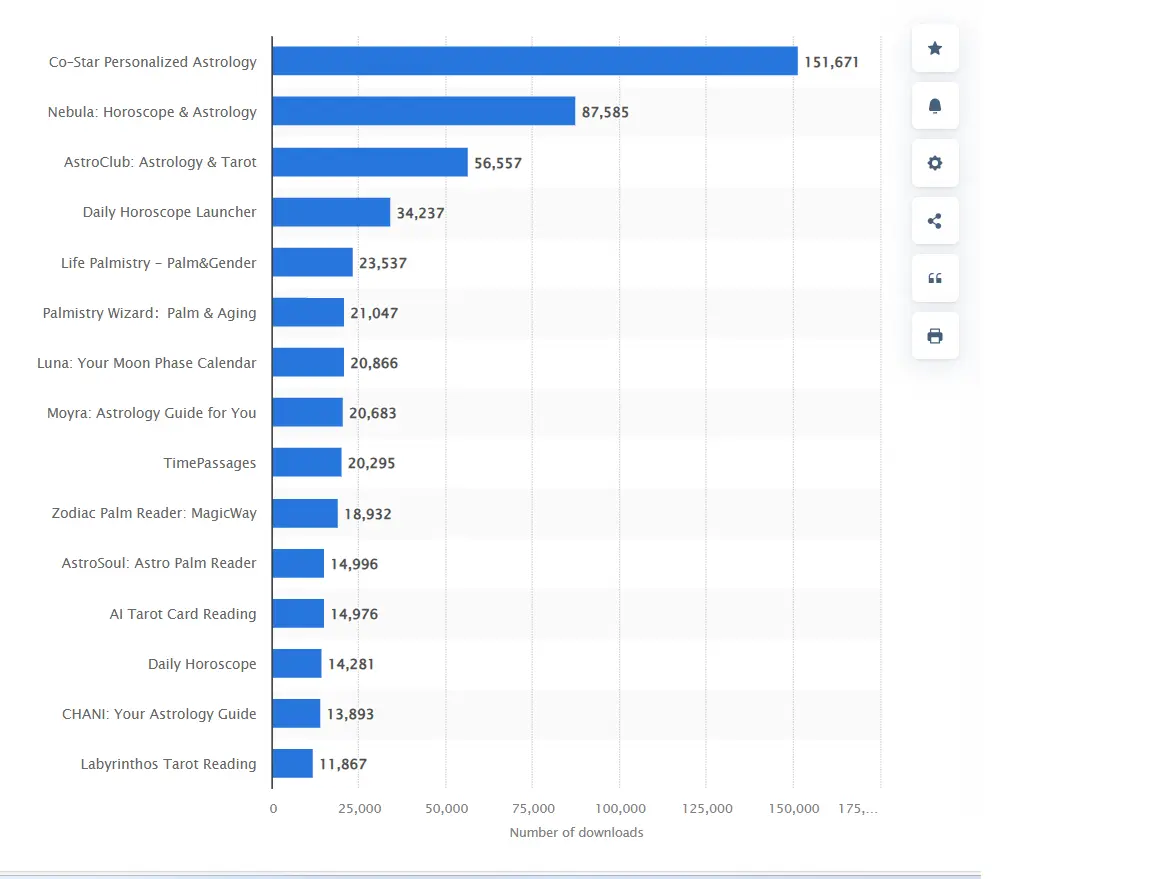Click the star favorite icon
The image size is (1152, 879).
pos(935,48)
